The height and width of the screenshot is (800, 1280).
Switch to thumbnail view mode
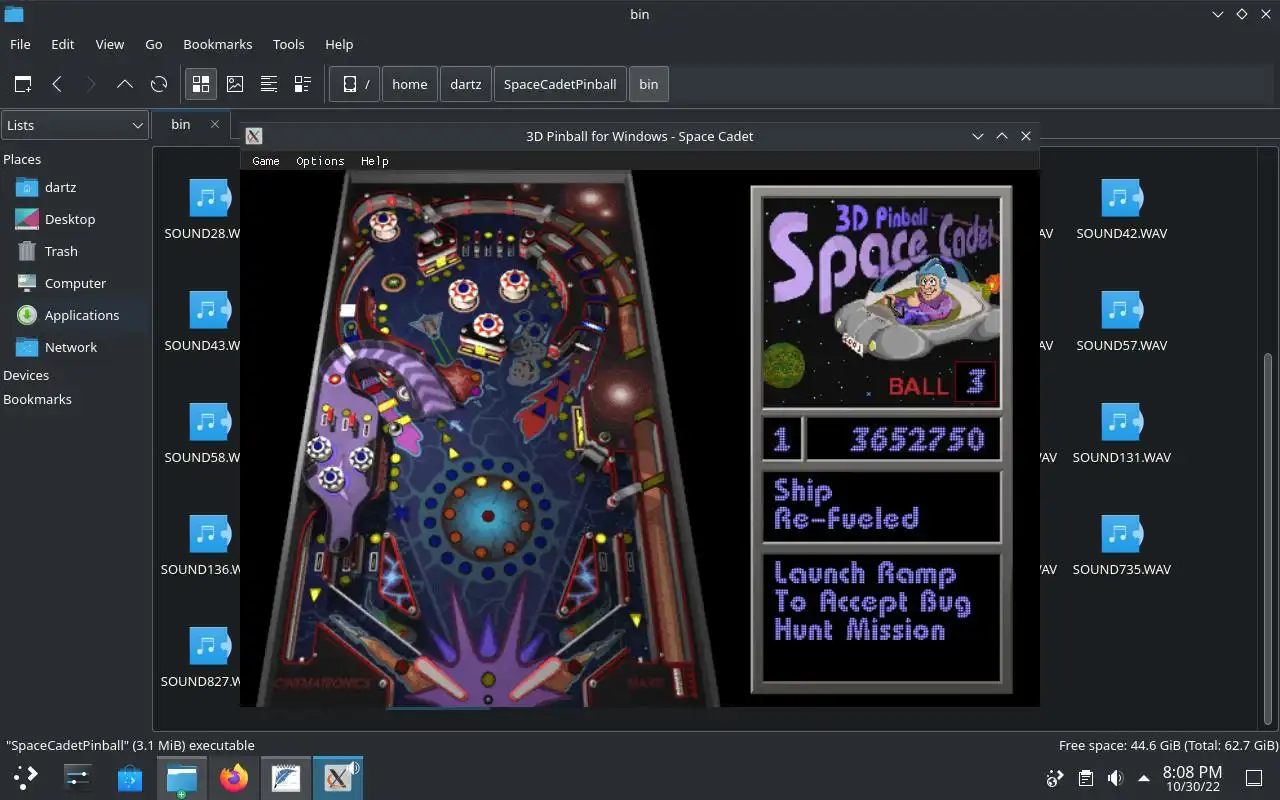pyautogui.click(x=235, y=84)
